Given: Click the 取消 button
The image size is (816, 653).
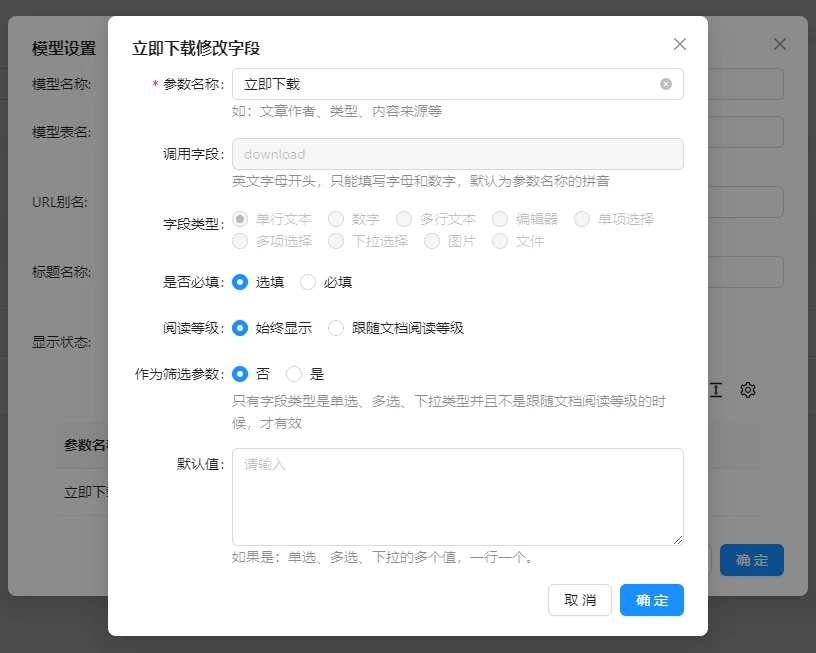Looking at the screenshot, I should 580,600.
